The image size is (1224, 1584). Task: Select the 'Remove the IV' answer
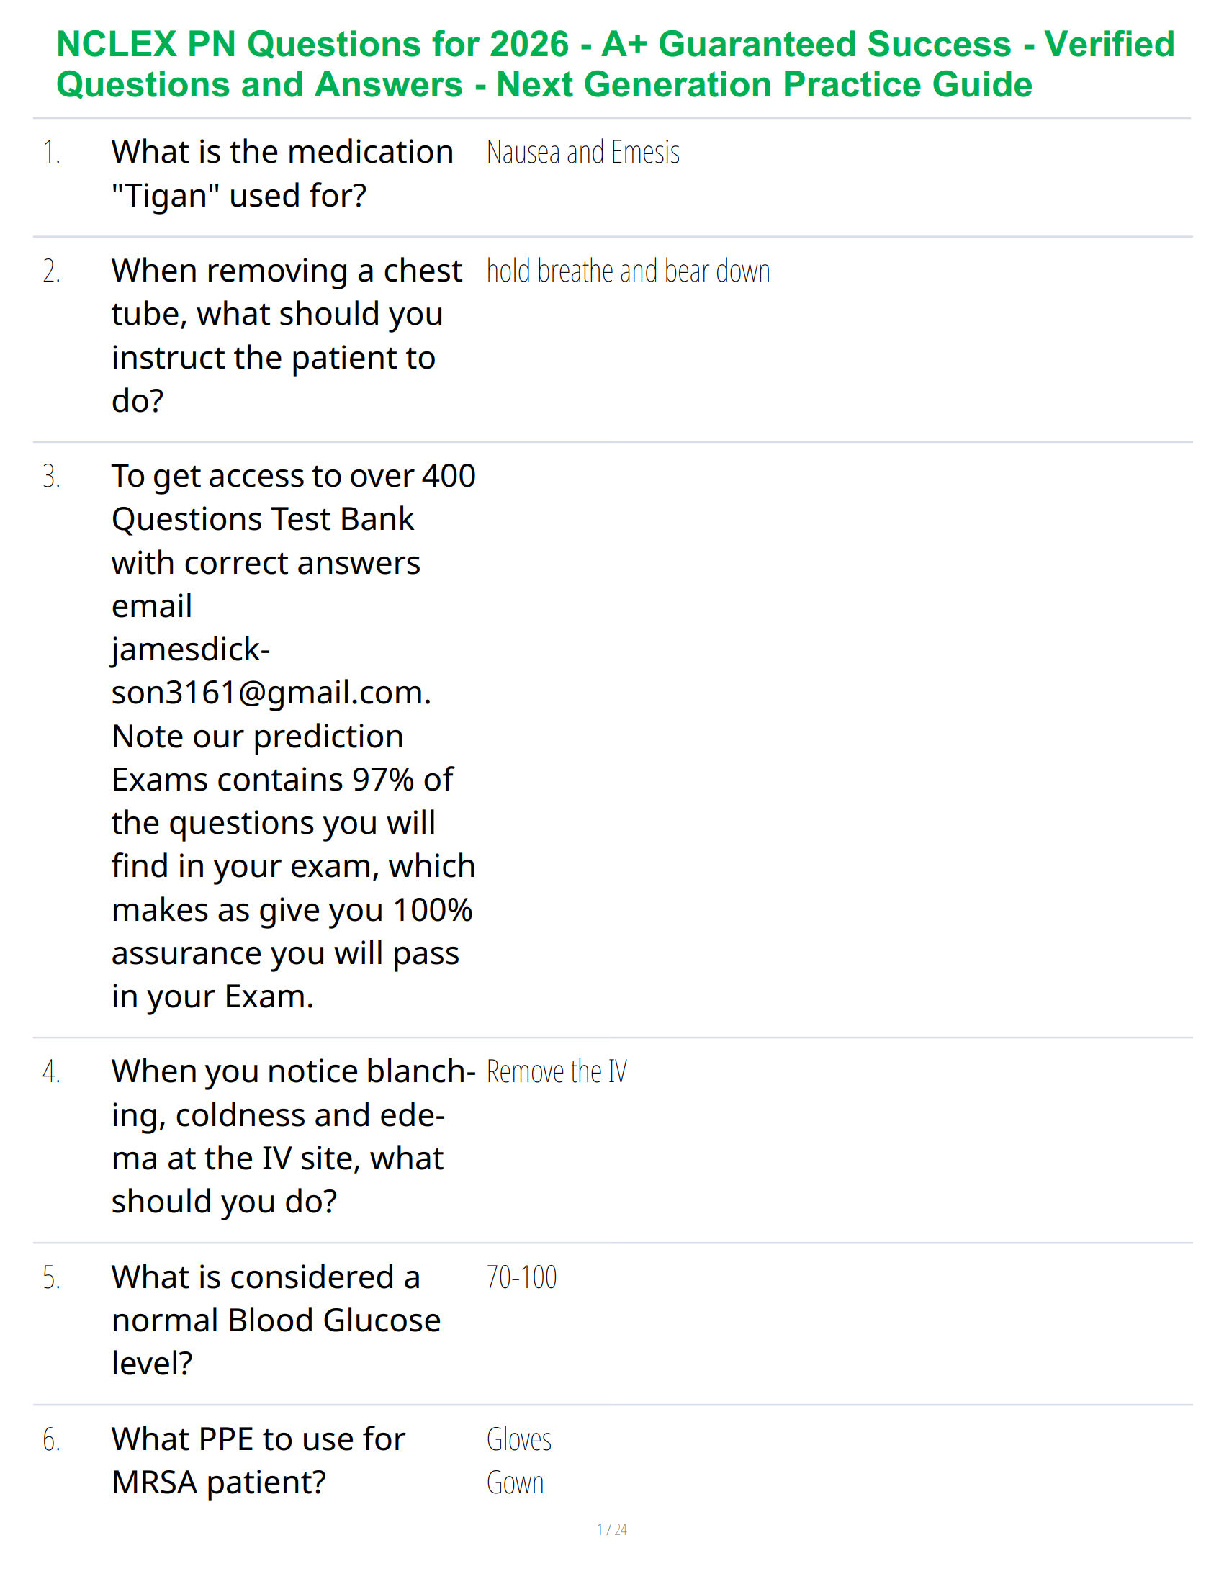click(x=556, y=1072)
